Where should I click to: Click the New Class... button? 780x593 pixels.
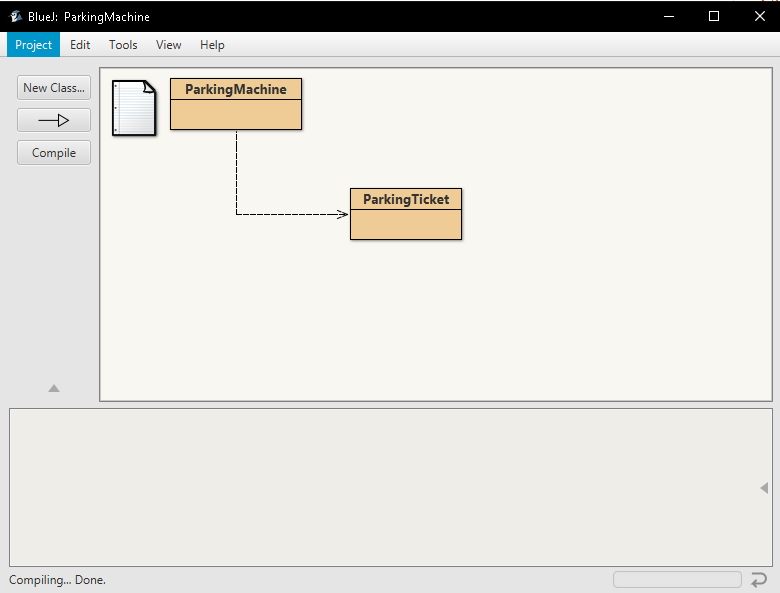click(x=54, y=88)
